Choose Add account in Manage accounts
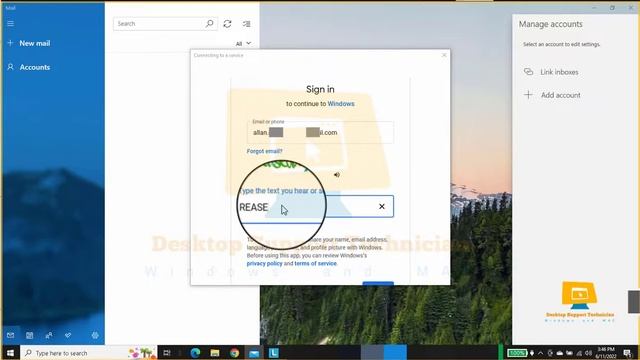Screen dimensions: 640x360 coord(552,95)
